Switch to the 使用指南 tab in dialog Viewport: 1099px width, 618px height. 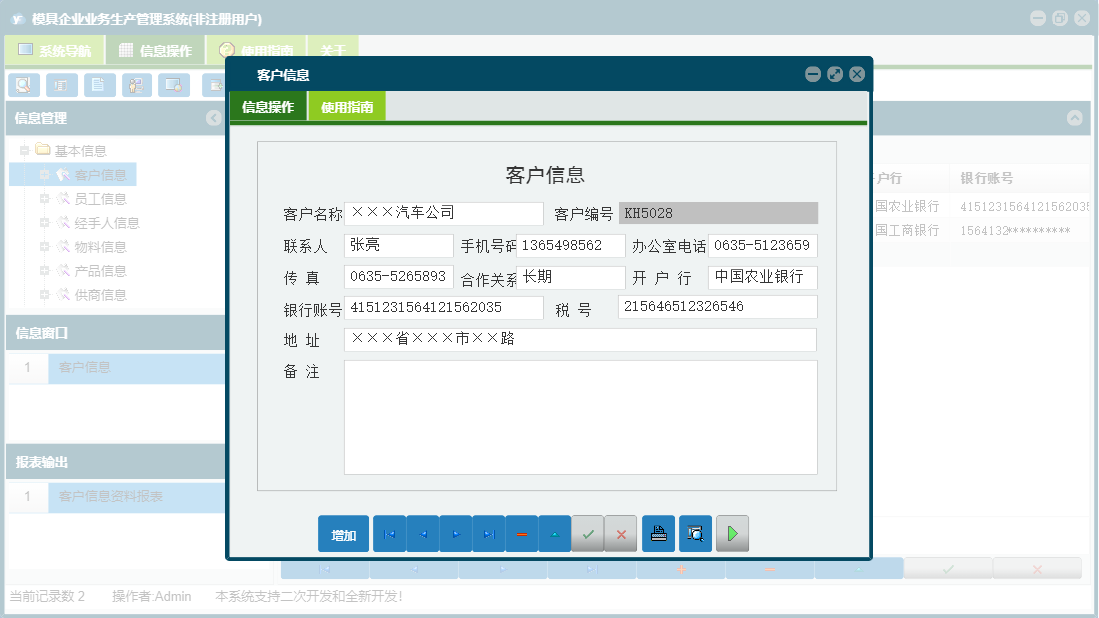click(x=348, y=104)
